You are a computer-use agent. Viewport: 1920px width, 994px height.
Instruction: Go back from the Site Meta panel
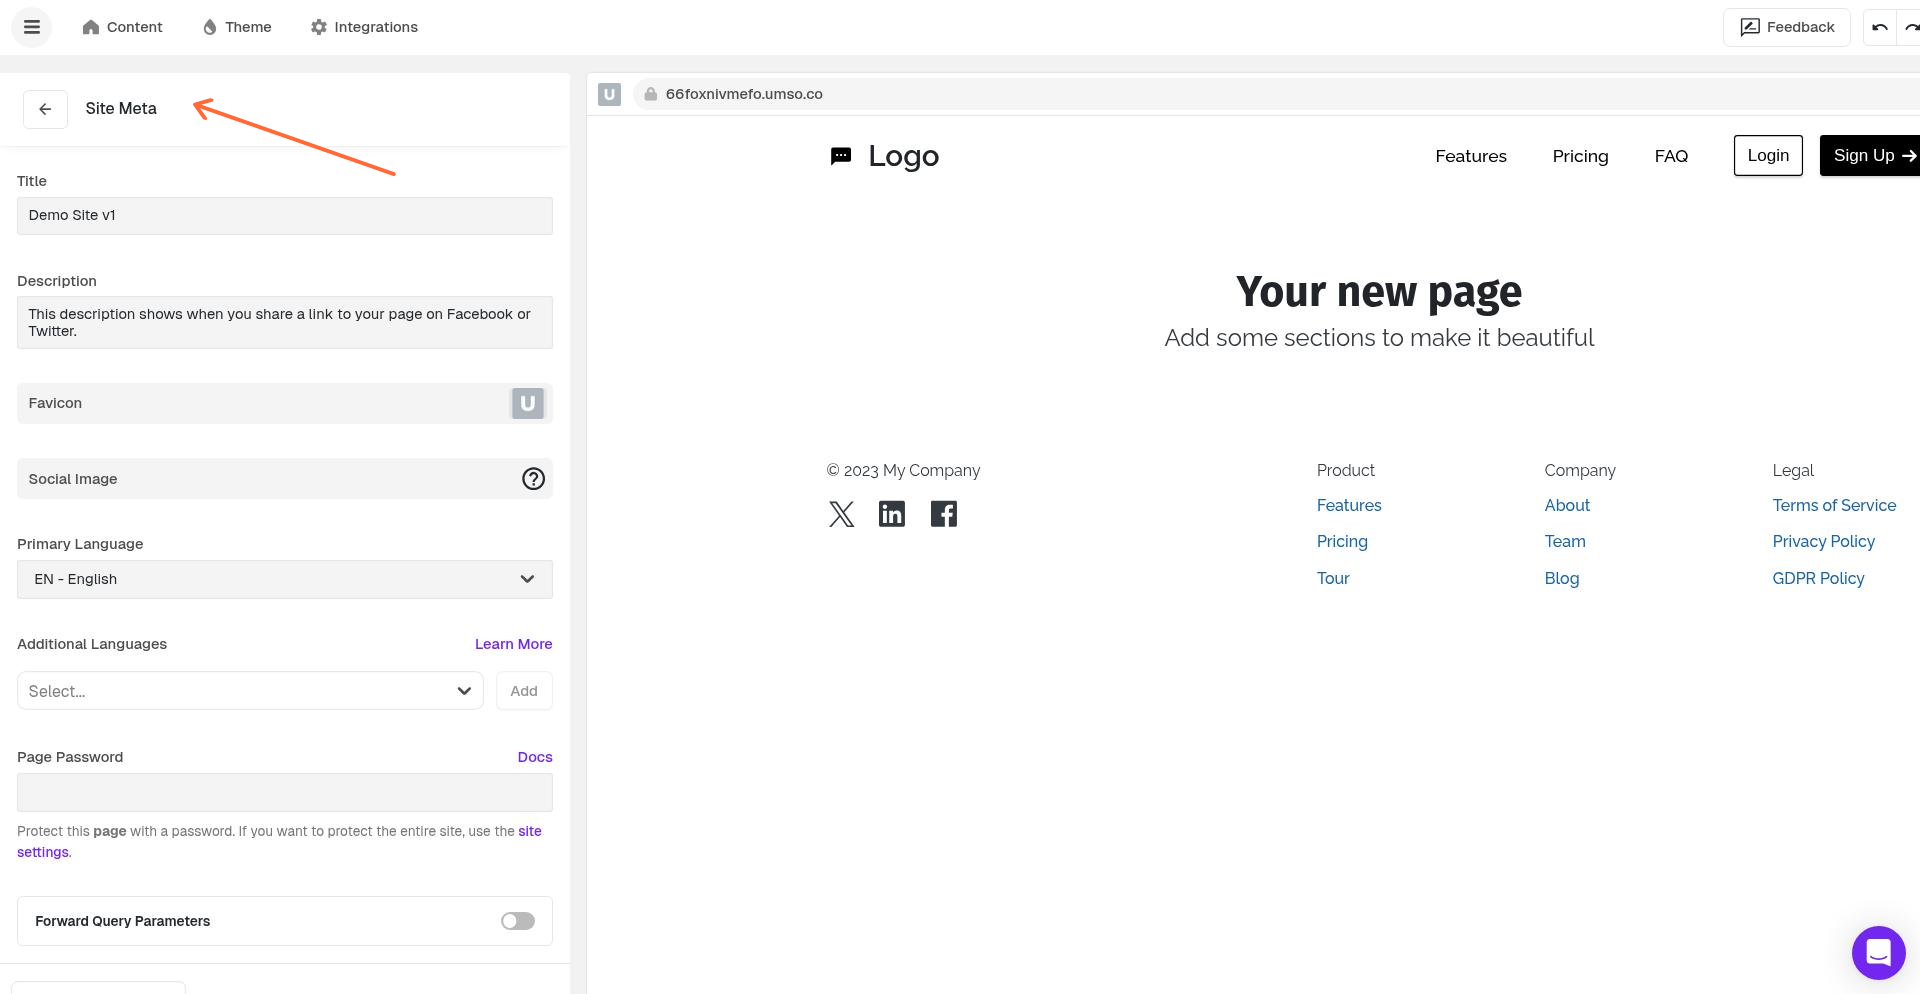tap(45, 109)
